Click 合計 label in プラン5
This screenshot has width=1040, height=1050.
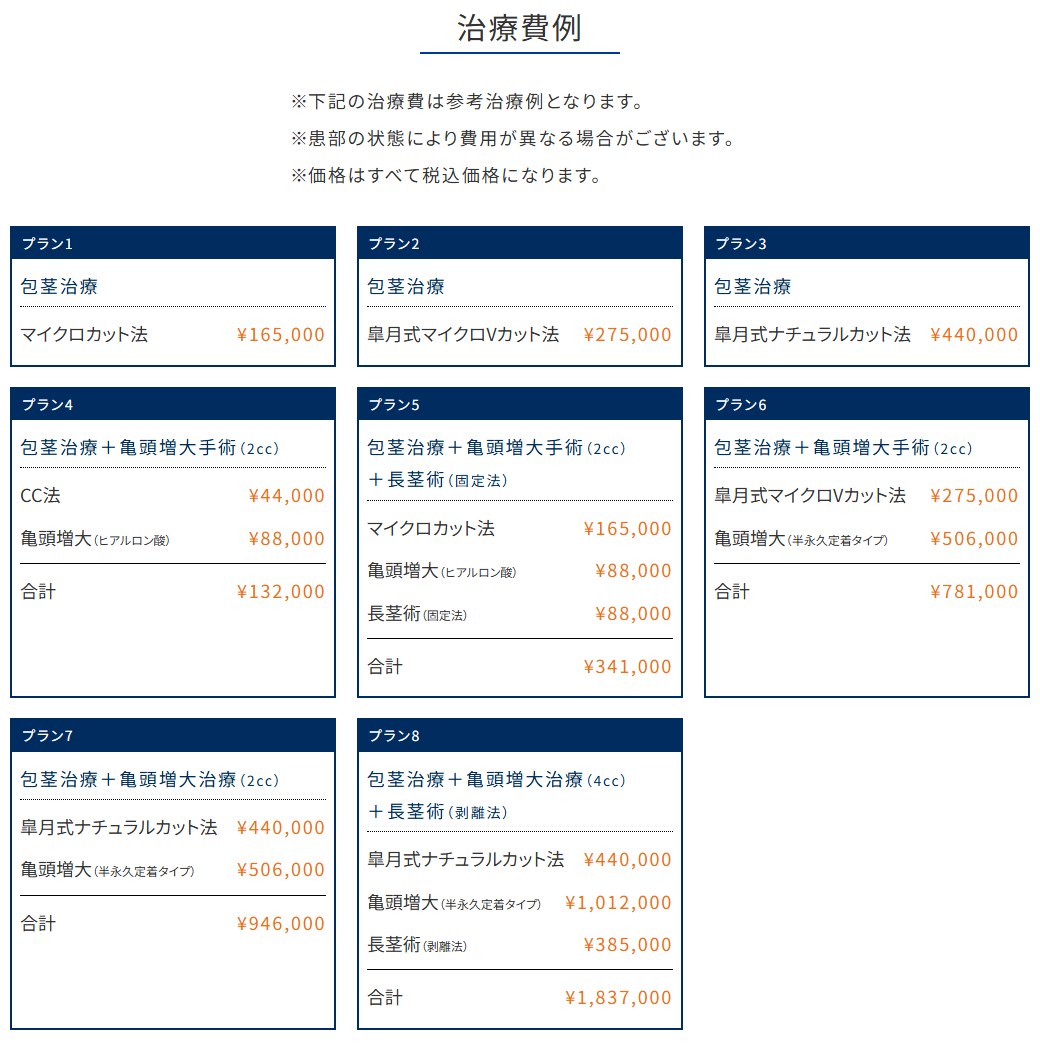pos(385,666)
